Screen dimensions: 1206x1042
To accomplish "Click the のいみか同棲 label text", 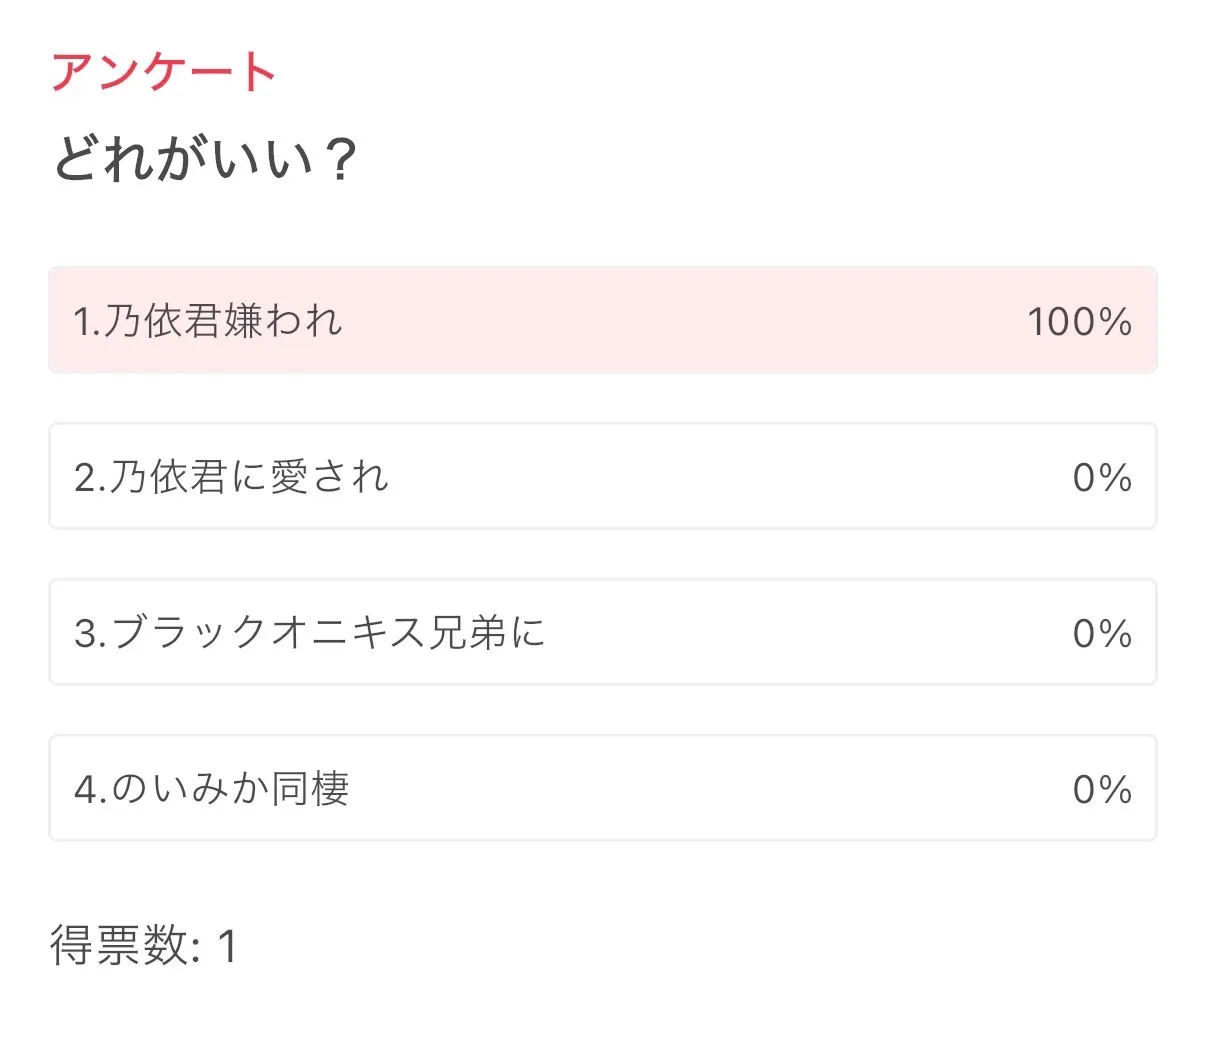I will [x=230, y=789].
